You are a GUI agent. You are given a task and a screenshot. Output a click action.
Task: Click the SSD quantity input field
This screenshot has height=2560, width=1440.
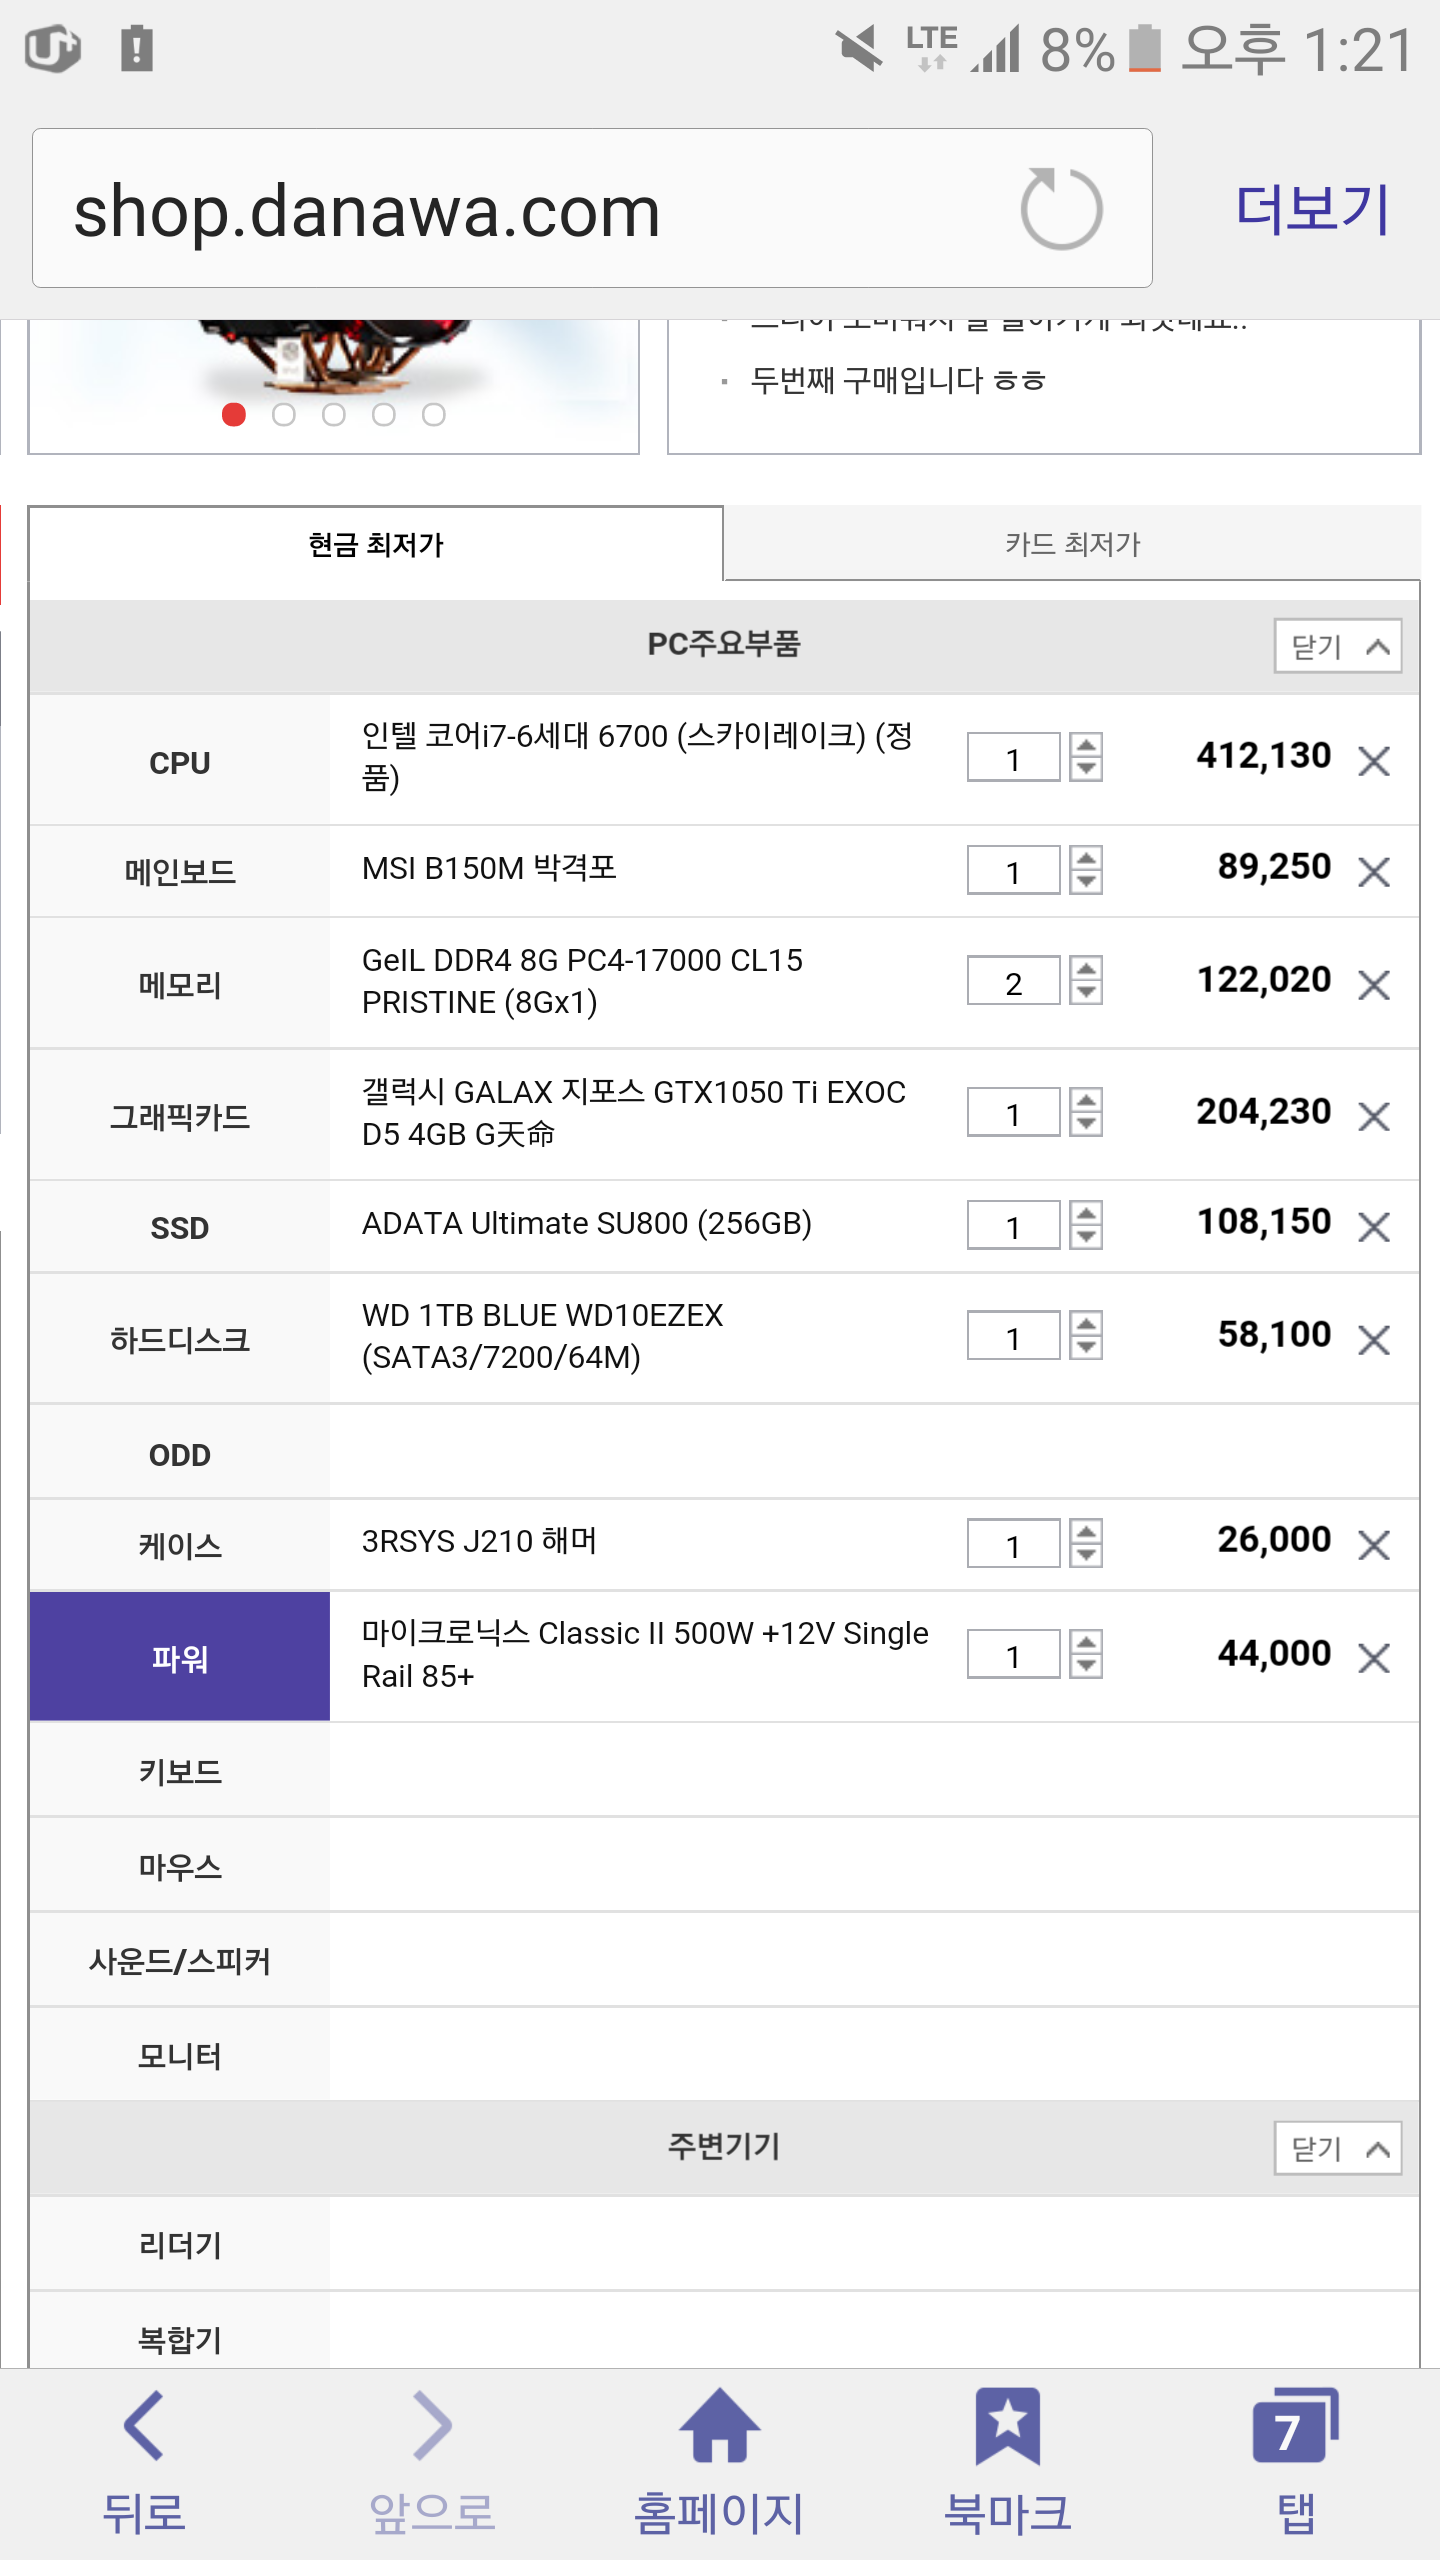tap(1013, 1226)
